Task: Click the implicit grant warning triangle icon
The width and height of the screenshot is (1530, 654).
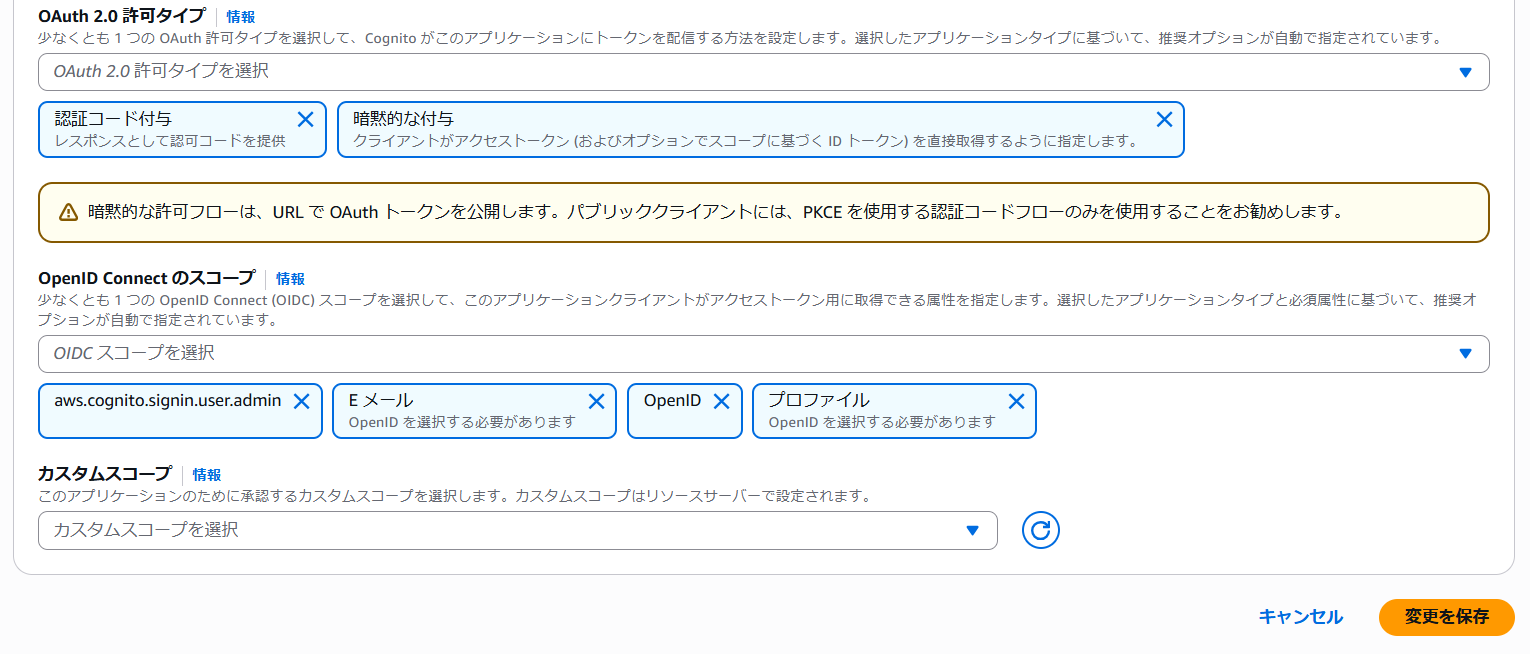Action: (68, 212)
